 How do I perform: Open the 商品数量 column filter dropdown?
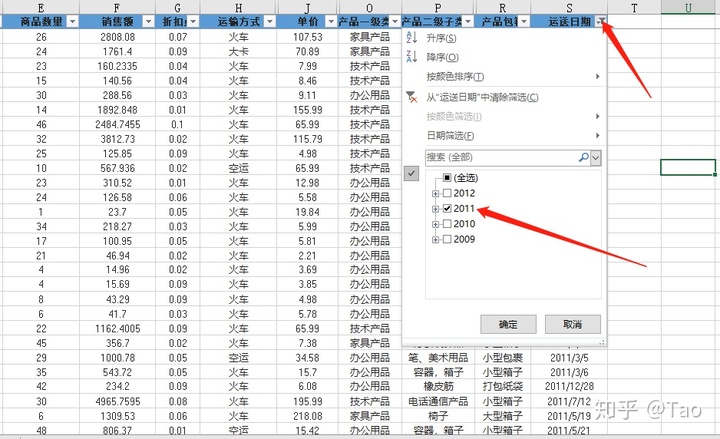click(x=73, y=22)
